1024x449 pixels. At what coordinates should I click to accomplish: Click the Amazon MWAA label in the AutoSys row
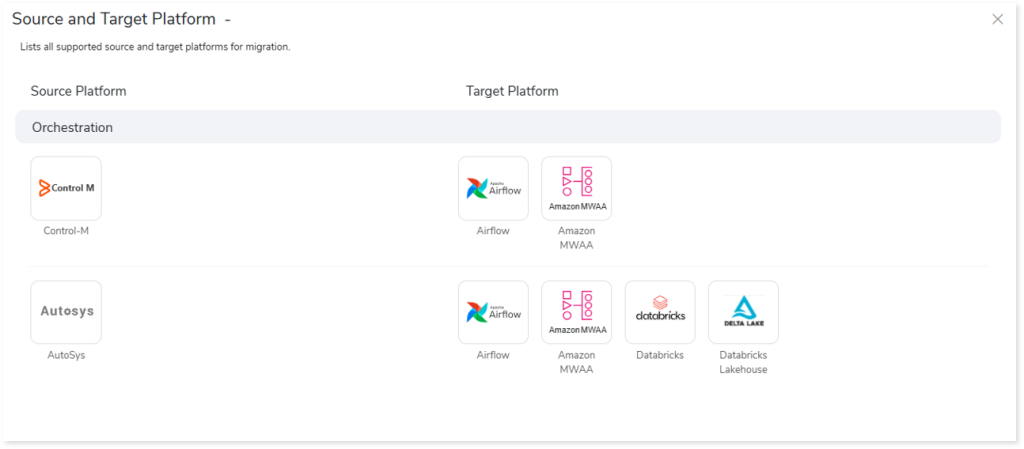click(x=576, y=362)
